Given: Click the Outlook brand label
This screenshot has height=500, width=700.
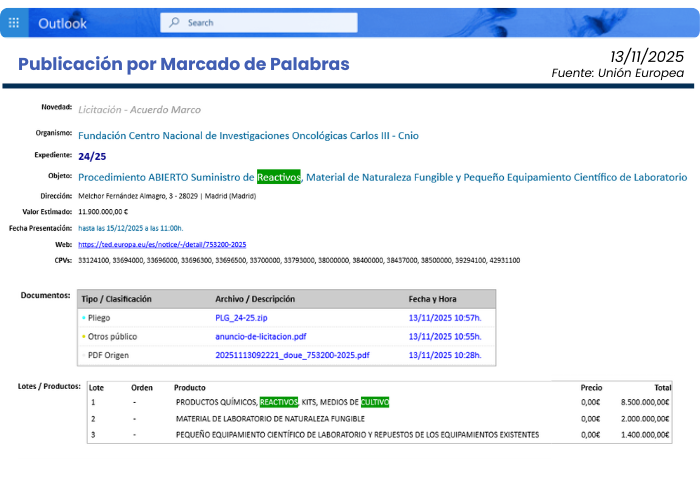Looking at the screenshot, I should 62,22.
